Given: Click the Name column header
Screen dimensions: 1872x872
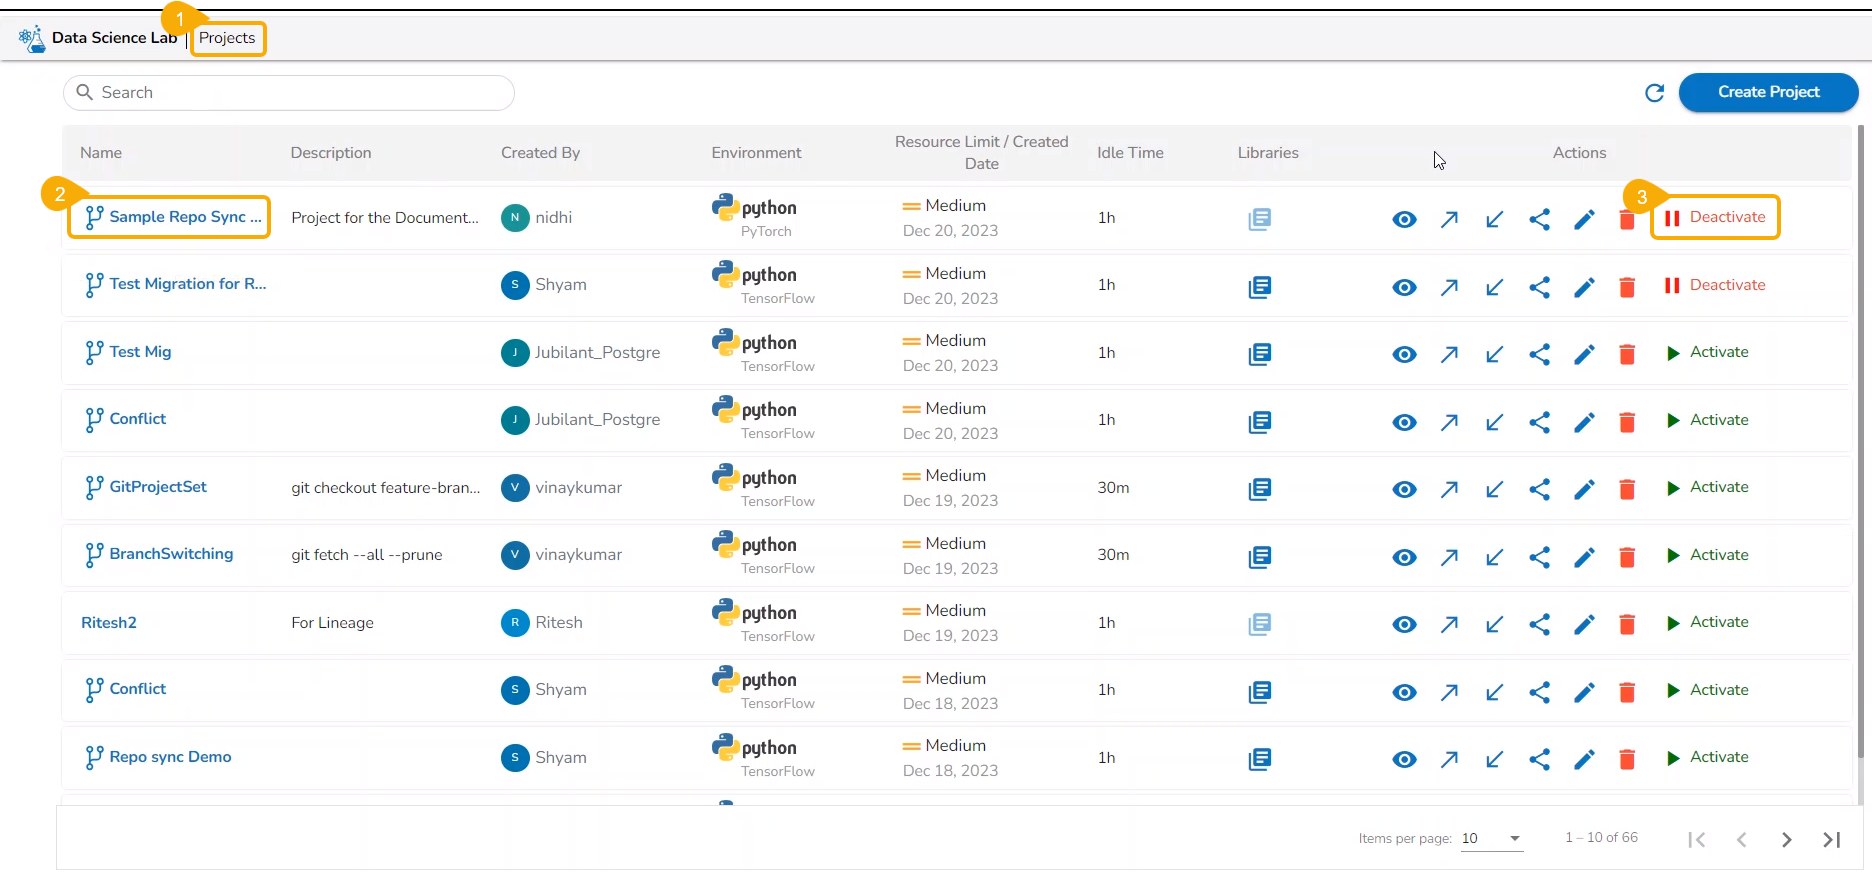Looking at the screenshot, I should pyautogui.click(x=101, y=153).
